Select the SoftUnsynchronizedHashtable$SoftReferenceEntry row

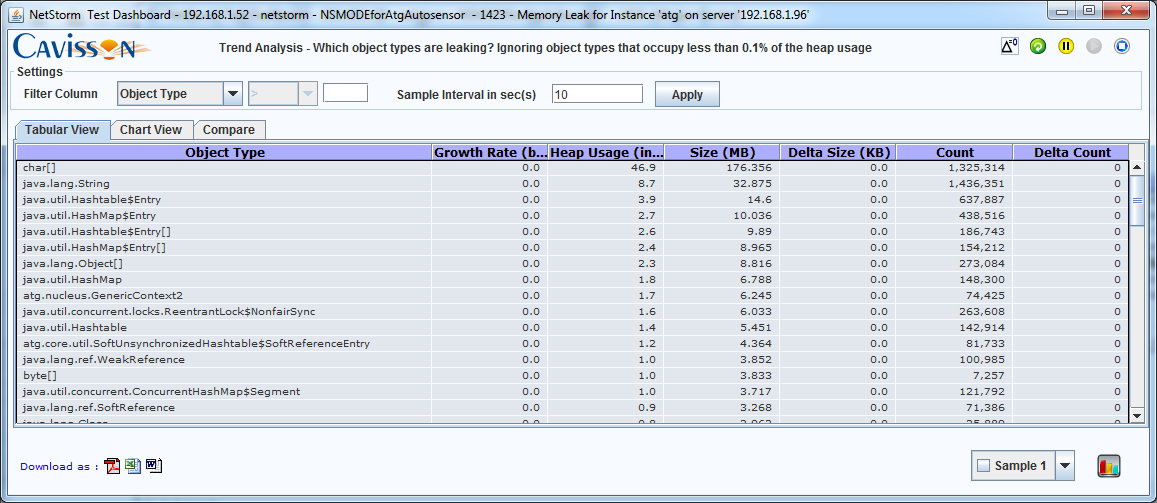(573, 343)
